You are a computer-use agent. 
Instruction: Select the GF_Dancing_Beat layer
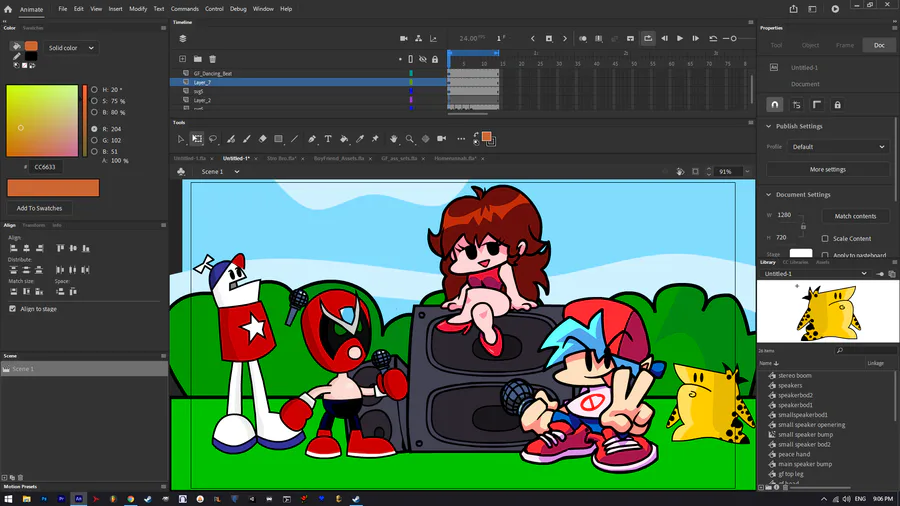coord(212,73)
